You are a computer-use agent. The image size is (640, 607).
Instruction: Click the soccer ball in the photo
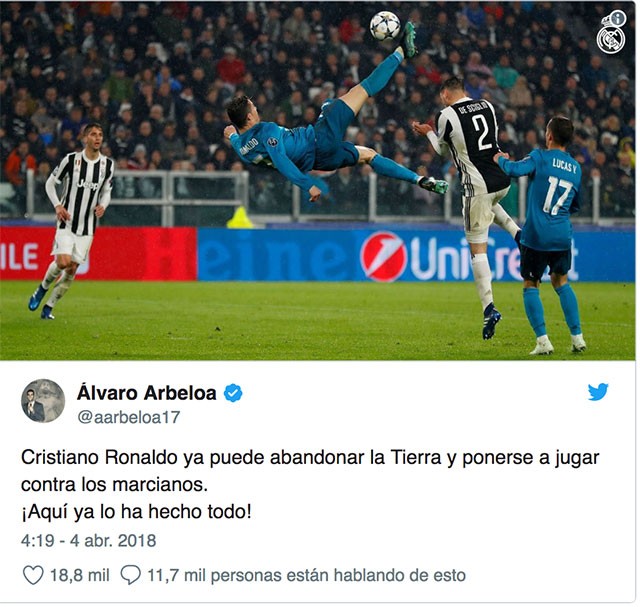(385, 26)
